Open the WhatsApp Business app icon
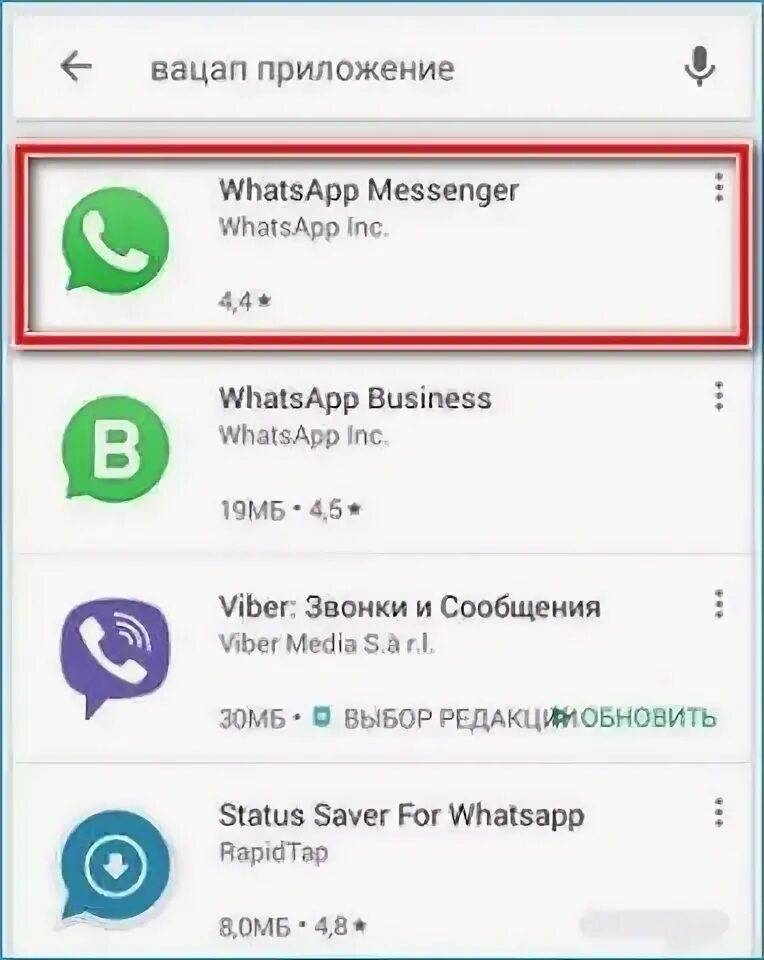Image resolution: width=764 pixels, height=960 pixels. 116,448
